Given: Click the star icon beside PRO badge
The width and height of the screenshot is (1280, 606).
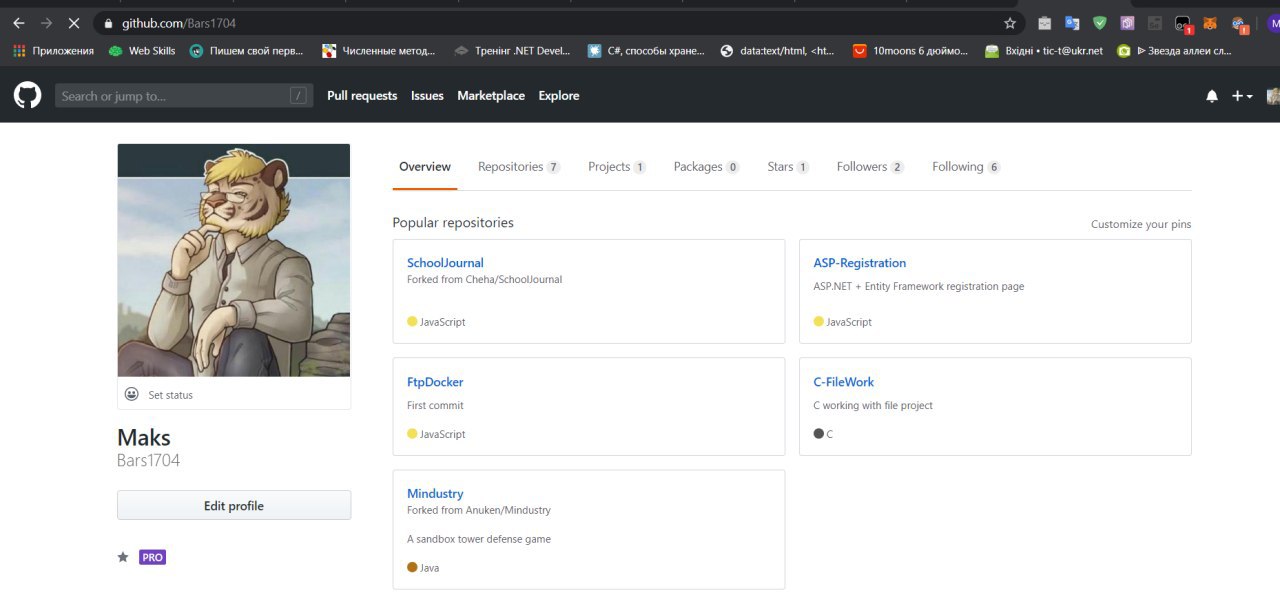Looking at the screenshot, I should point(123,557).
